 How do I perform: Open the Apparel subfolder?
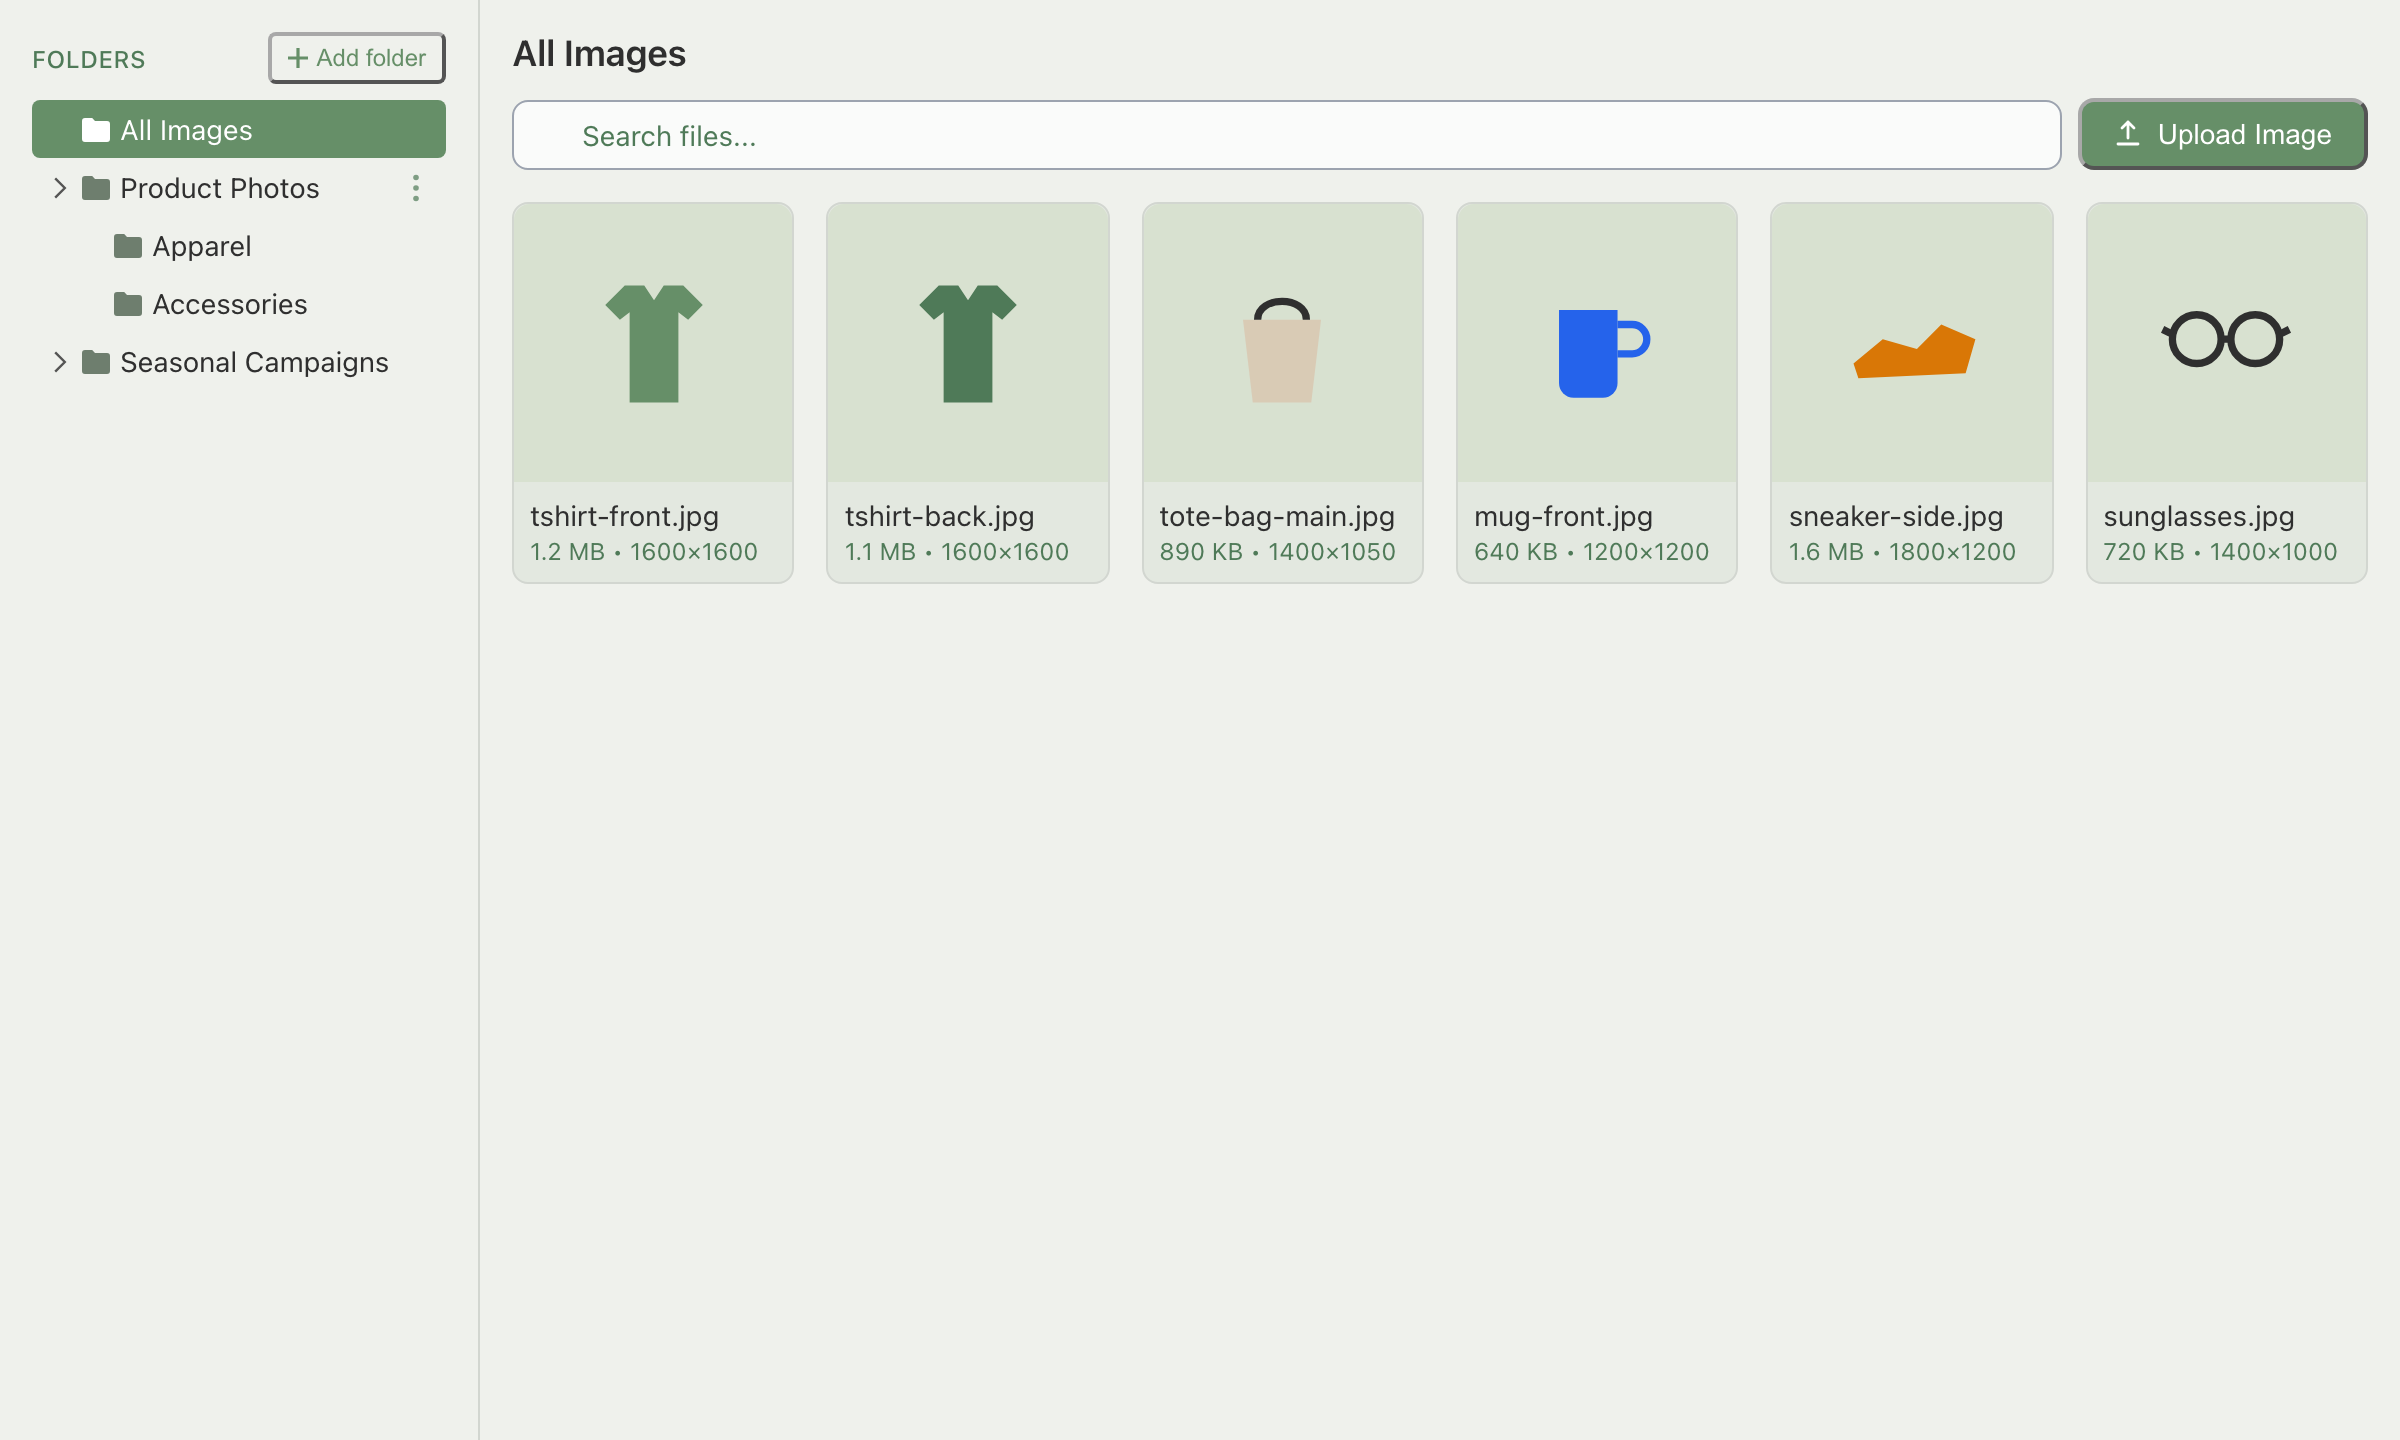[x=238, y=246]
